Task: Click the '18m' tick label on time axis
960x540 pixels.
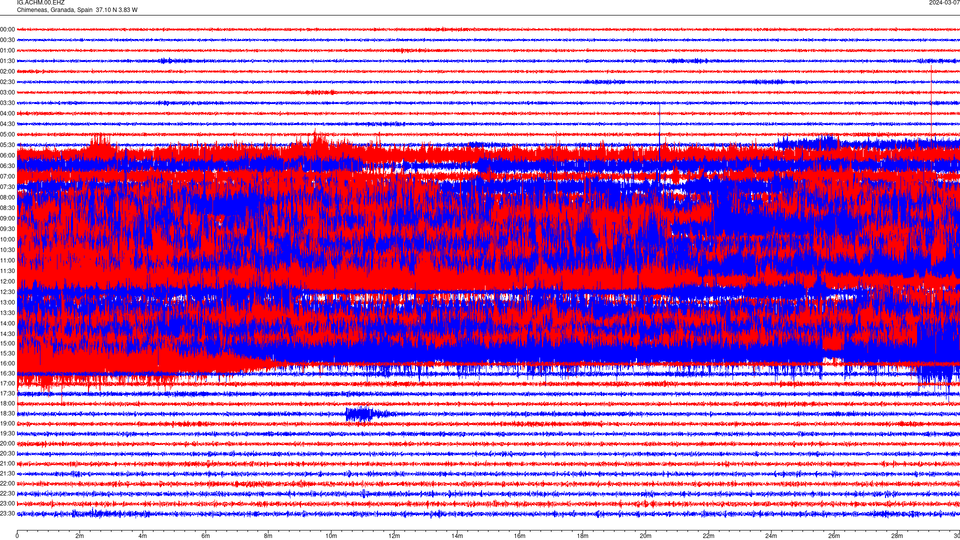Action: tap(582, 536)
